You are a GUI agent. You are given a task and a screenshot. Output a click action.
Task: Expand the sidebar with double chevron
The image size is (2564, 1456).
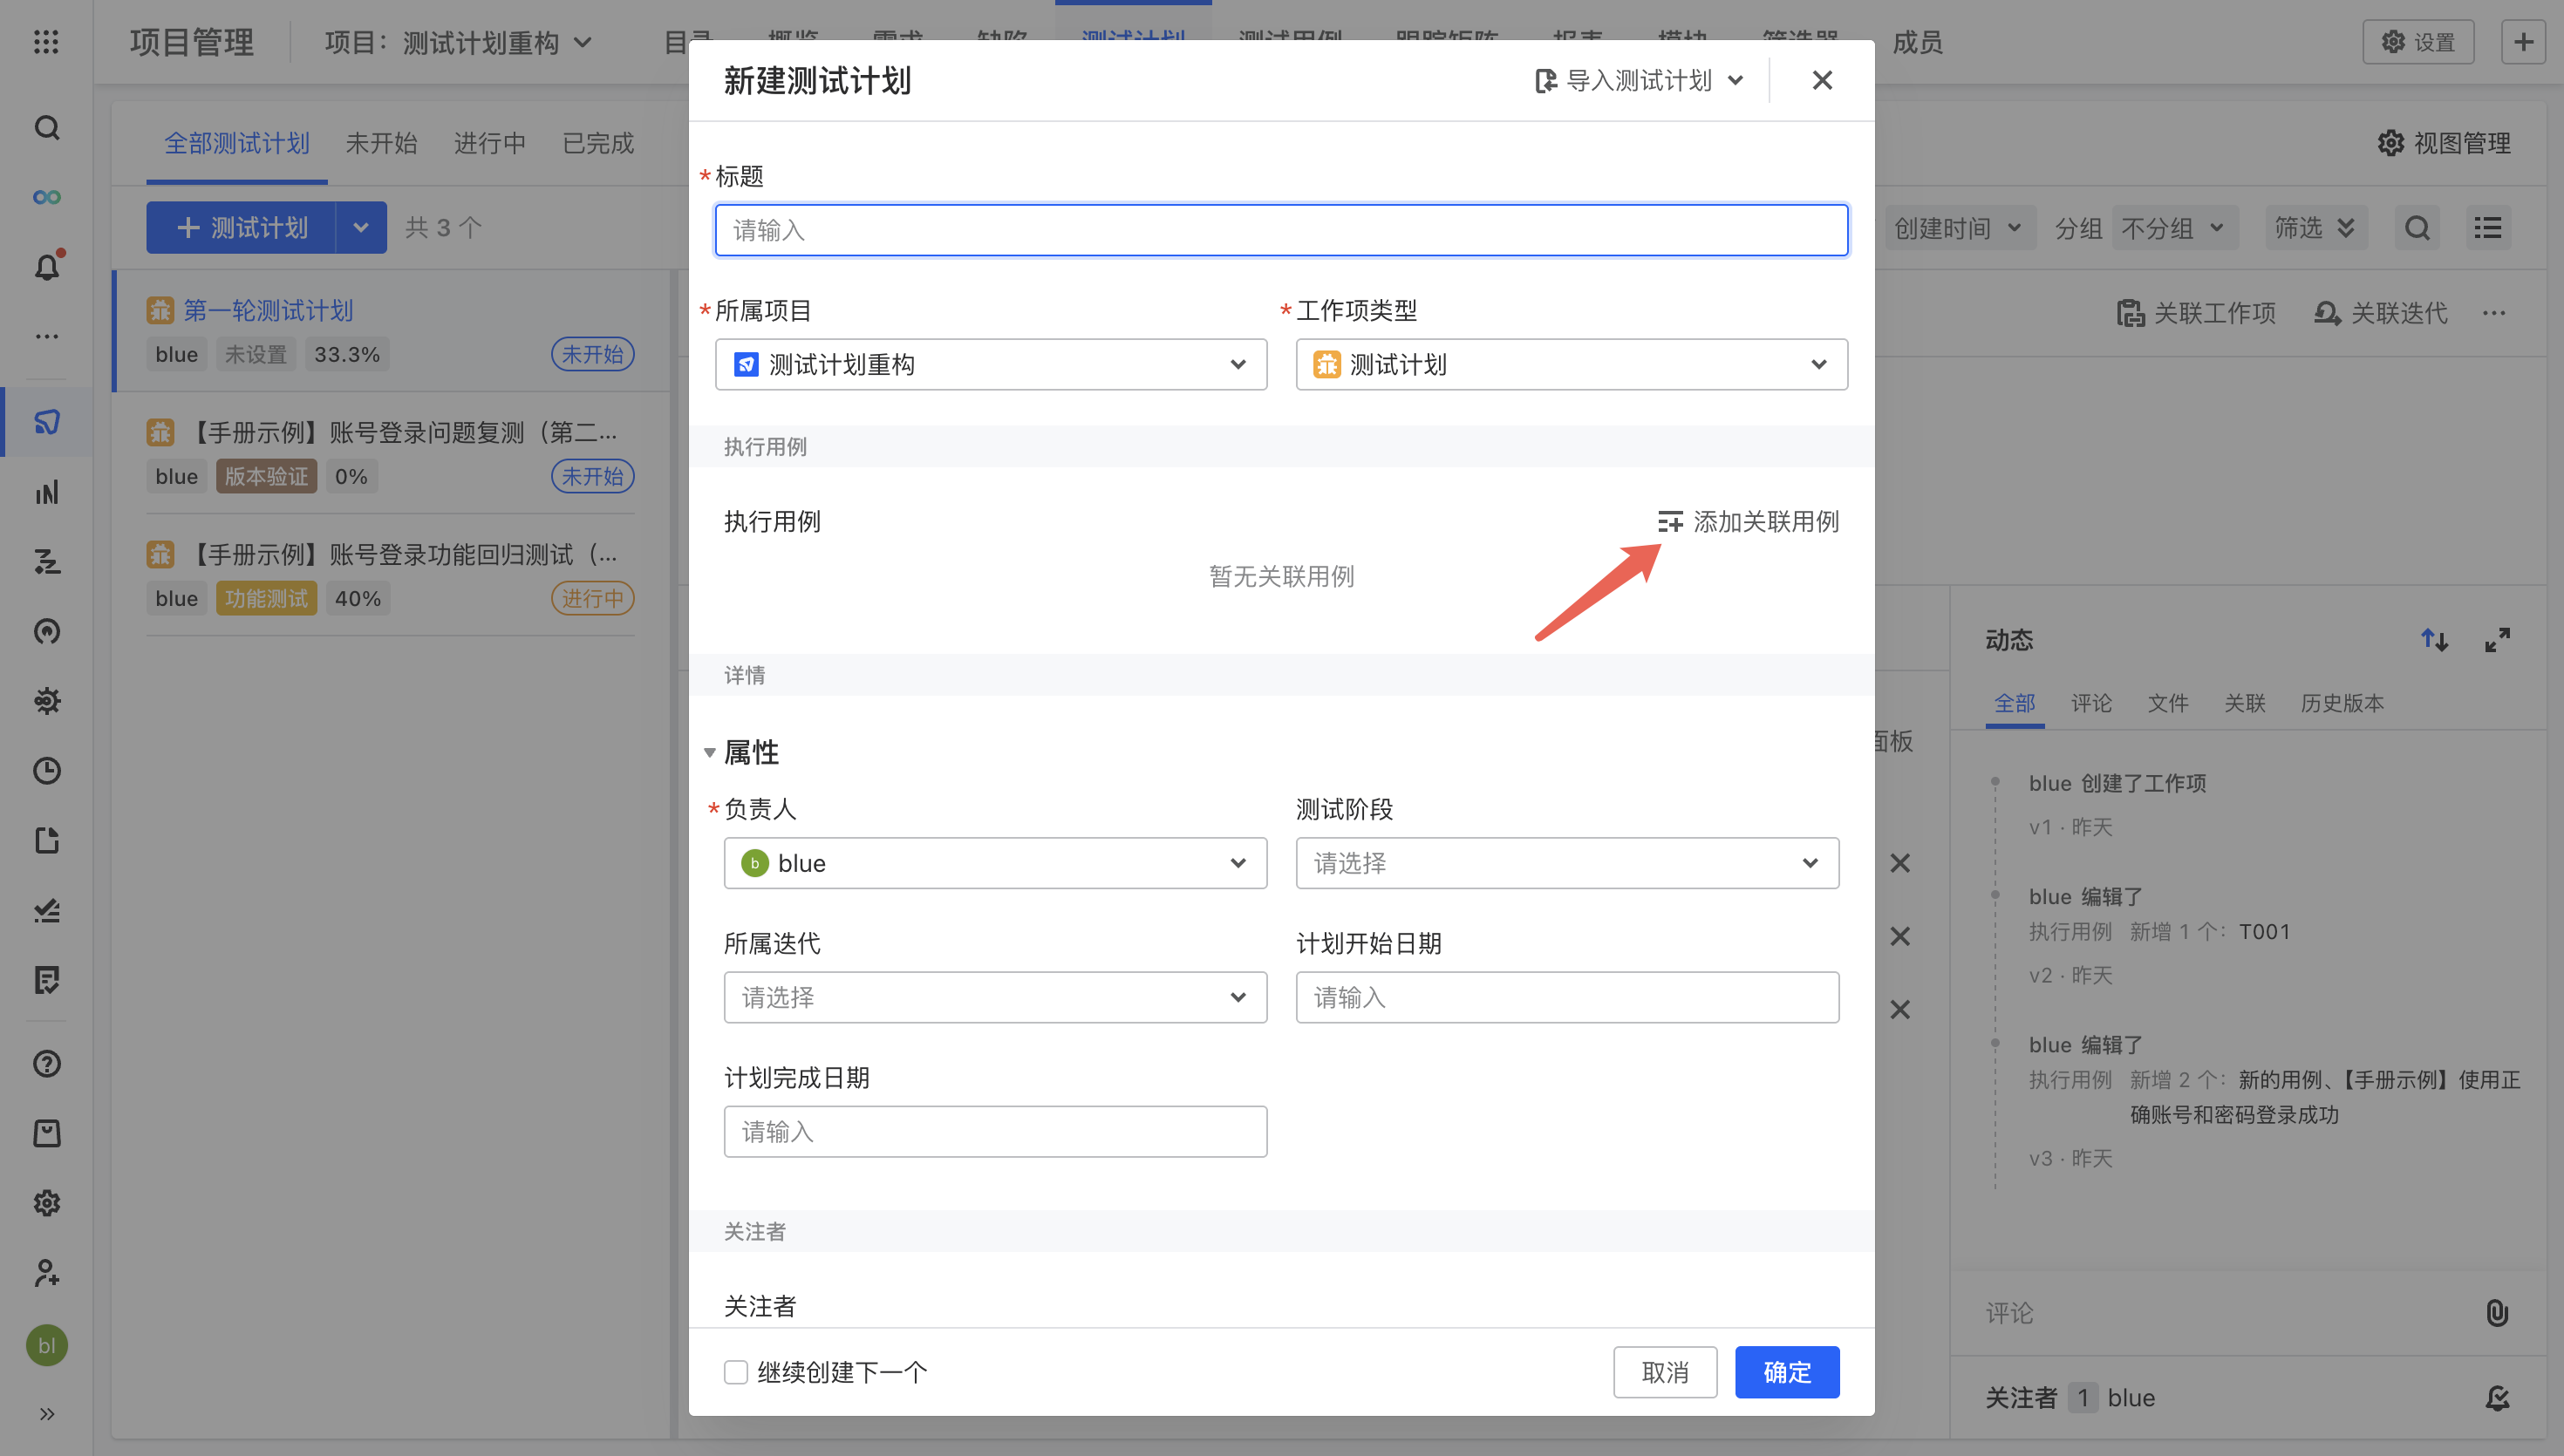tap(46, 1414)
